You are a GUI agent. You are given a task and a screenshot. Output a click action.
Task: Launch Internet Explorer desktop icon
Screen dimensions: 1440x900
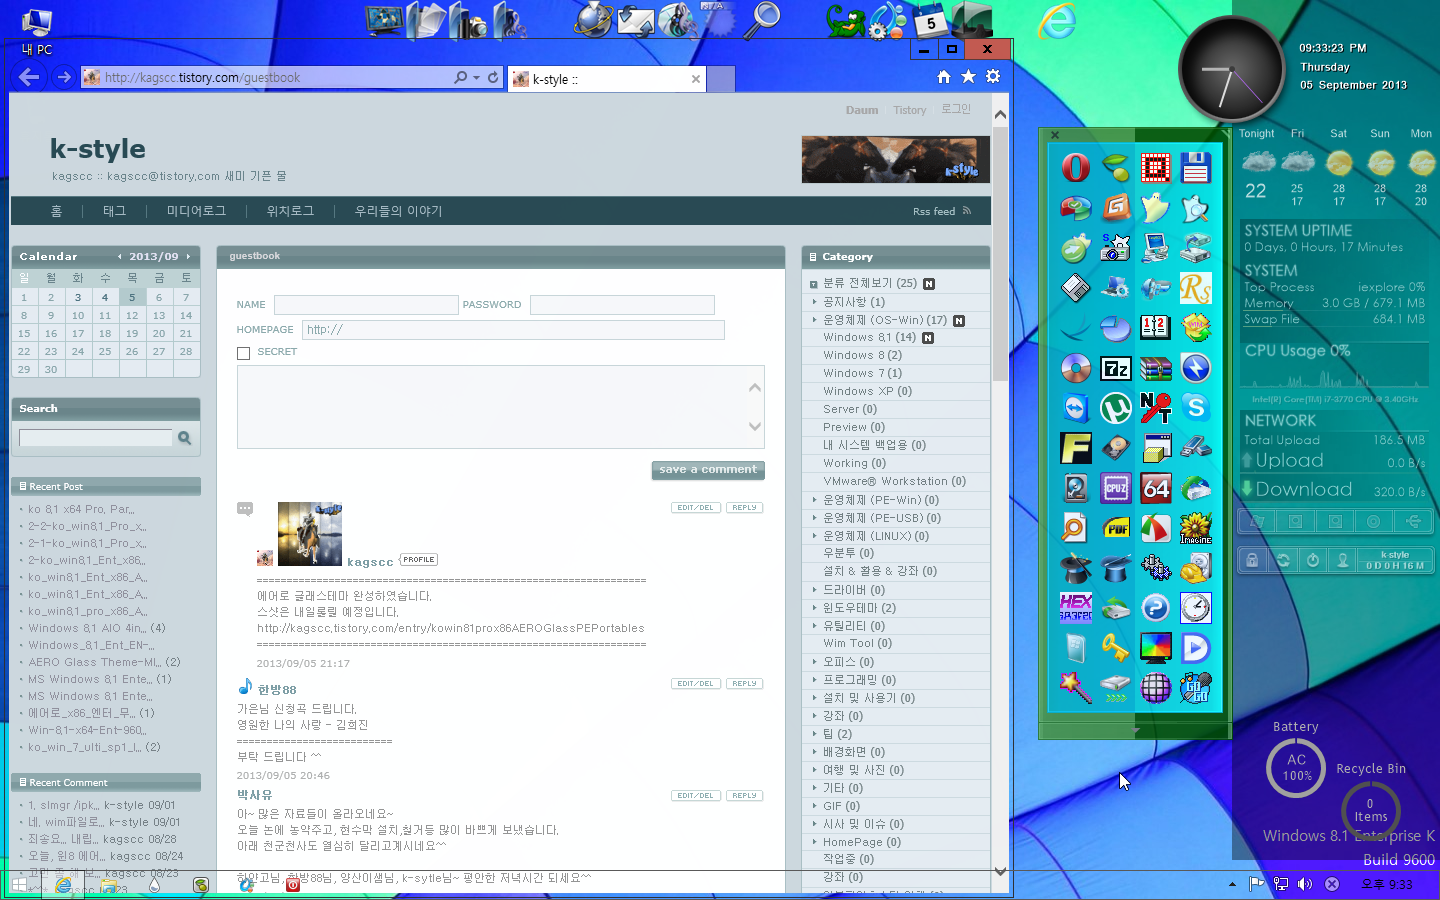1057,20
